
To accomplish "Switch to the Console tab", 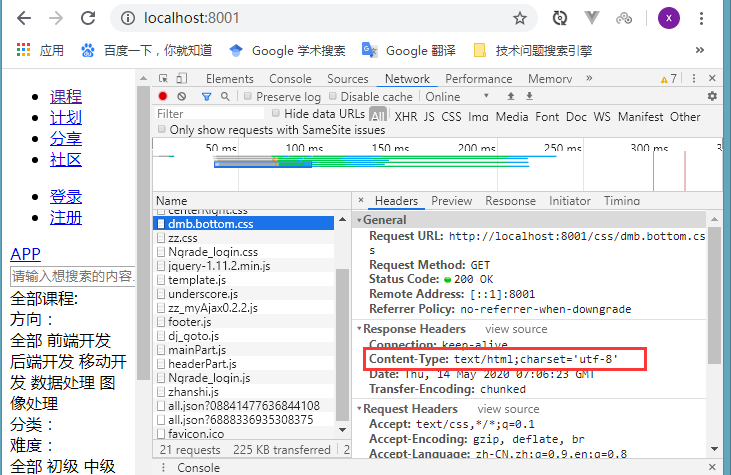I will click(290, 79).
